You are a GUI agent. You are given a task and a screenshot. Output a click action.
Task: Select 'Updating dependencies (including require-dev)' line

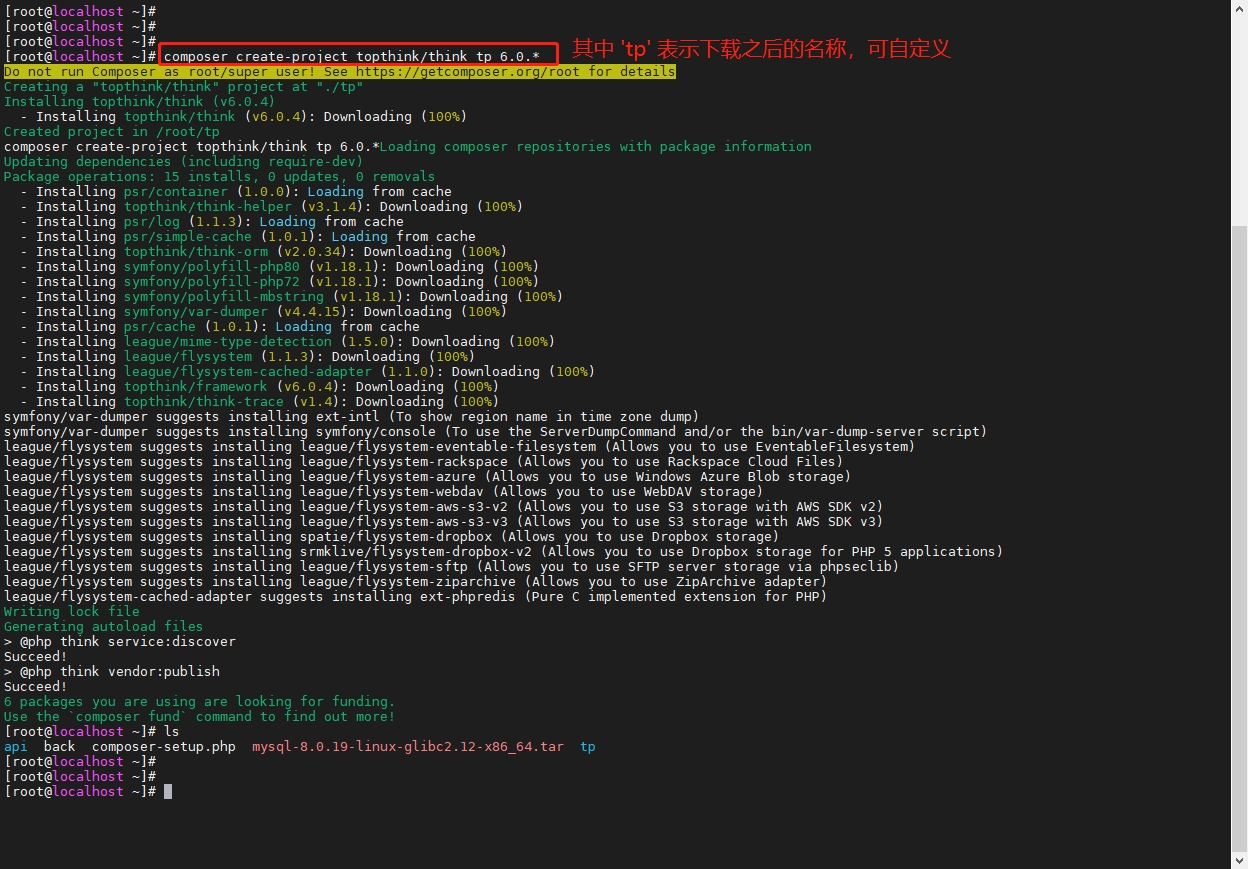(184, 162)
